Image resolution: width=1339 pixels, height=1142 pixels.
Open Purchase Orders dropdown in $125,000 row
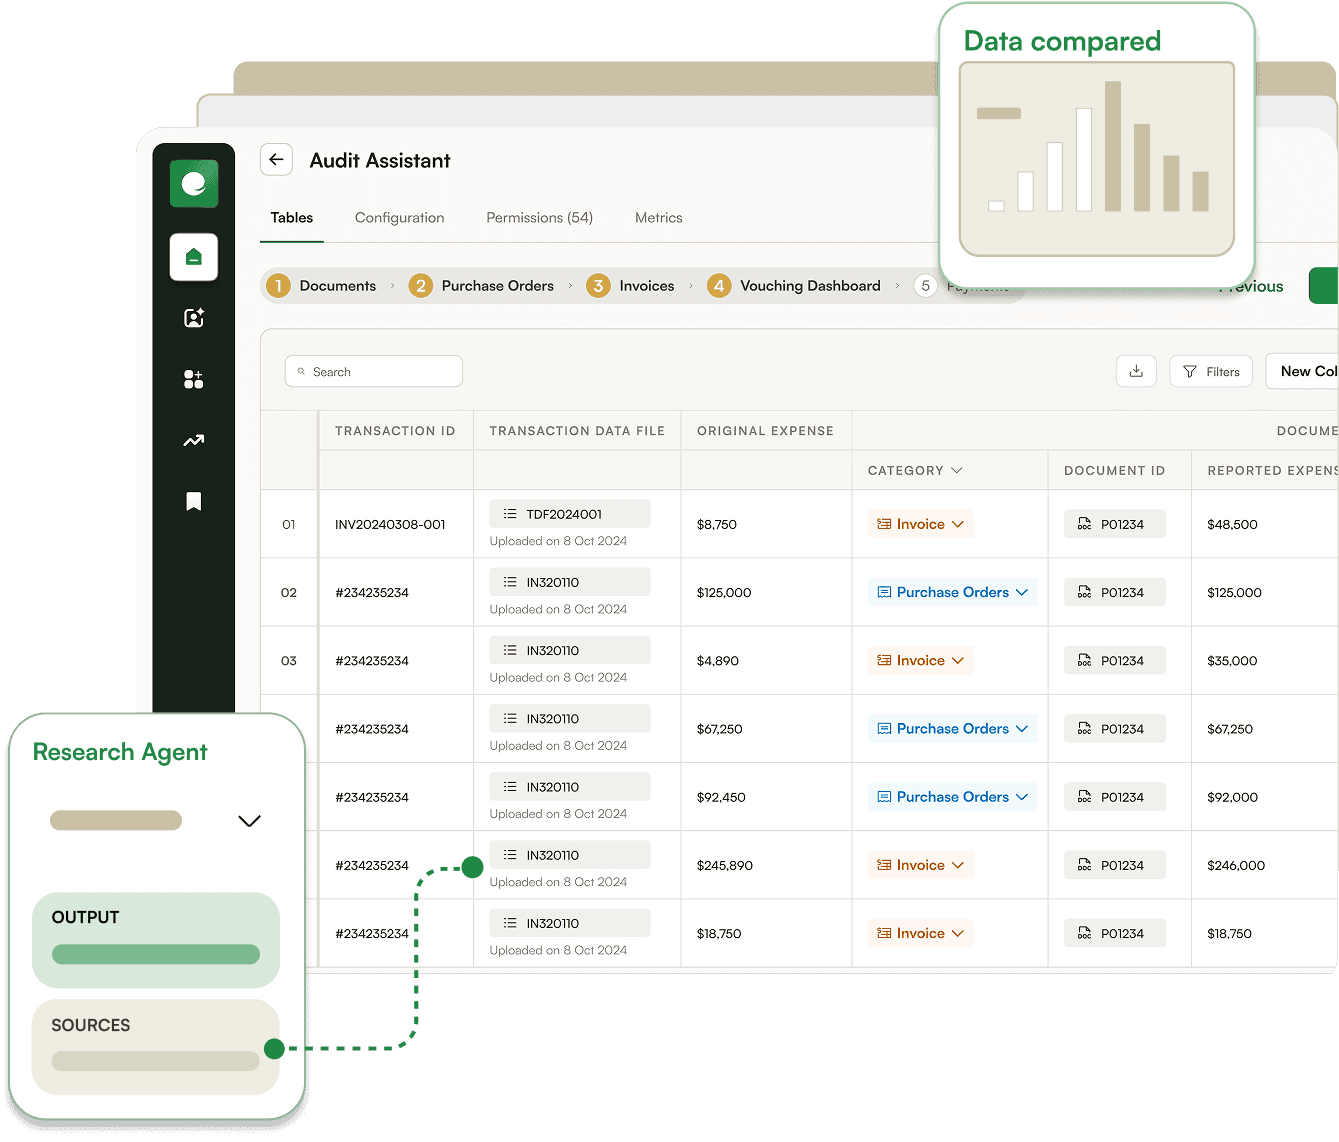click(952, 592)
